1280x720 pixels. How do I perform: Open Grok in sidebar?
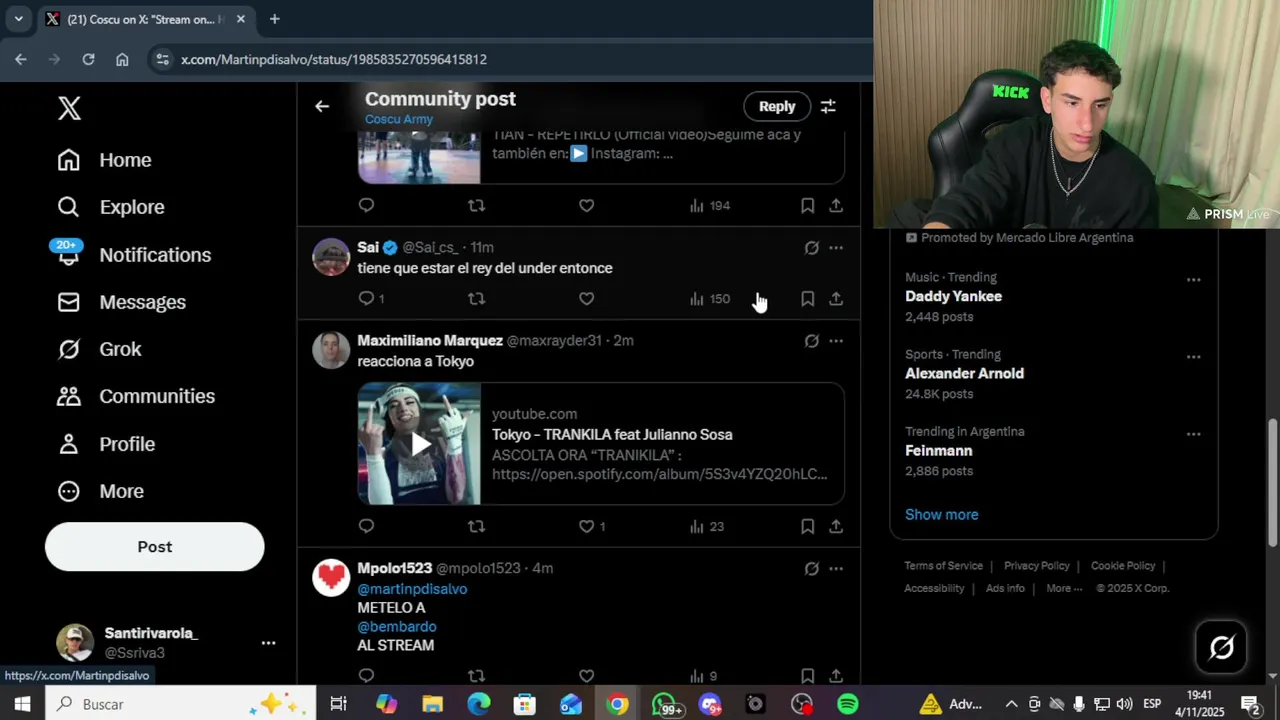(99, 349)
